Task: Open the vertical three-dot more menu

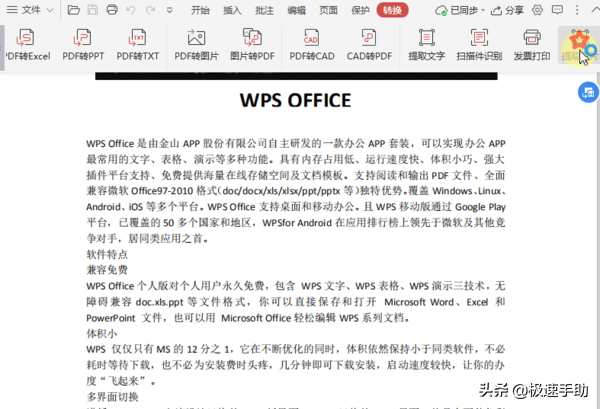Action: click(x=577, y=10)
